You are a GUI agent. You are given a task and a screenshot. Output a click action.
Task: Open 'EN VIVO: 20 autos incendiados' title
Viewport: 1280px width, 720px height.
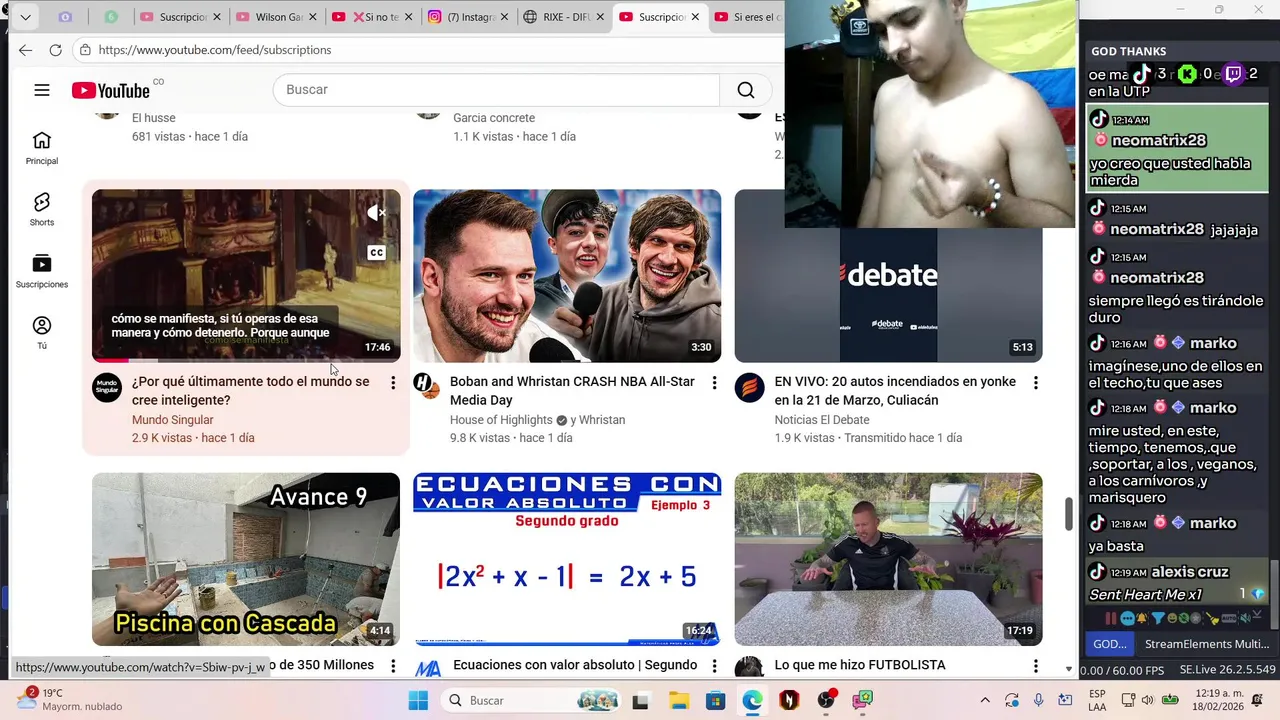[x=895, y=391]
